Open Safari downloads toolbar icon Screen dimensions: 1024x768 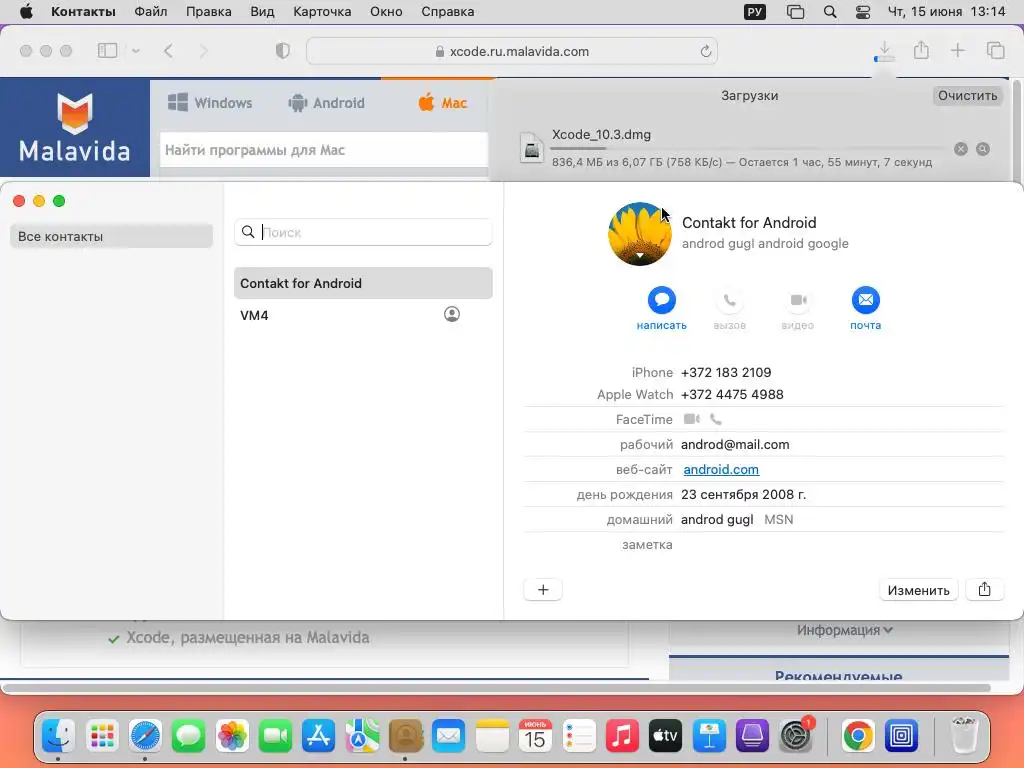(884, 51)
